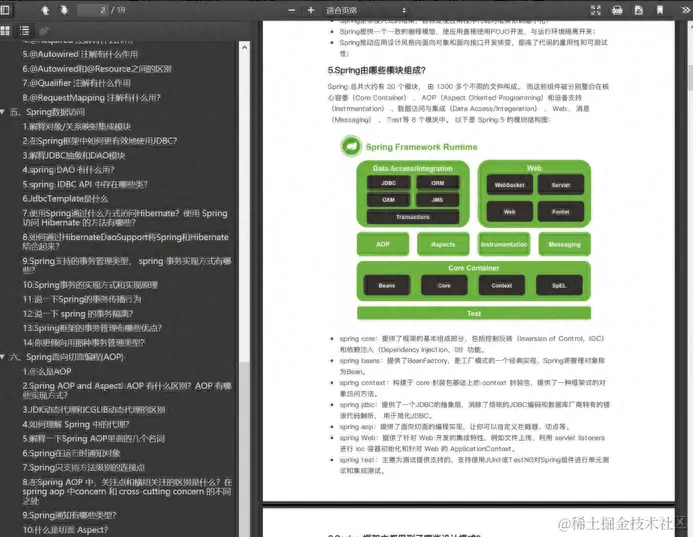Open item 2.在Spring框架中如何更有效地使用JDBC?
The height and width of the screenshot is (537, 693).
click(x=99, y=141)
